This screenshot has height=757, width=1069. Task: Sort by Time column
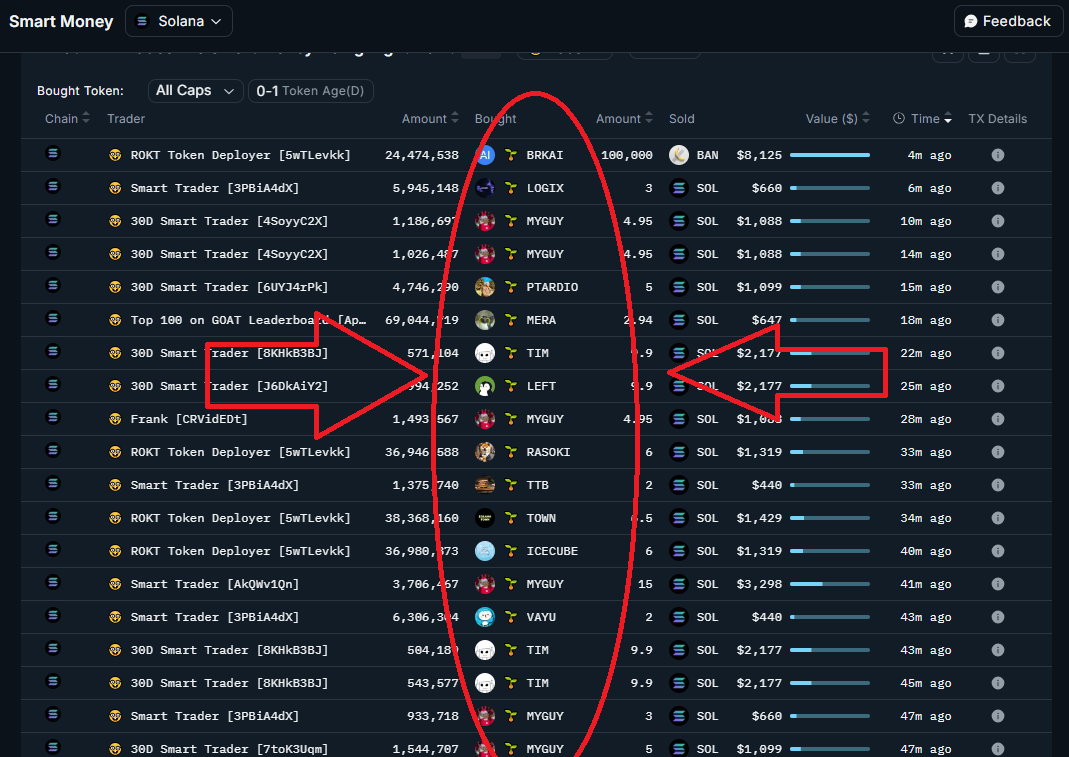pyautogui.click(x=922, y=119)
